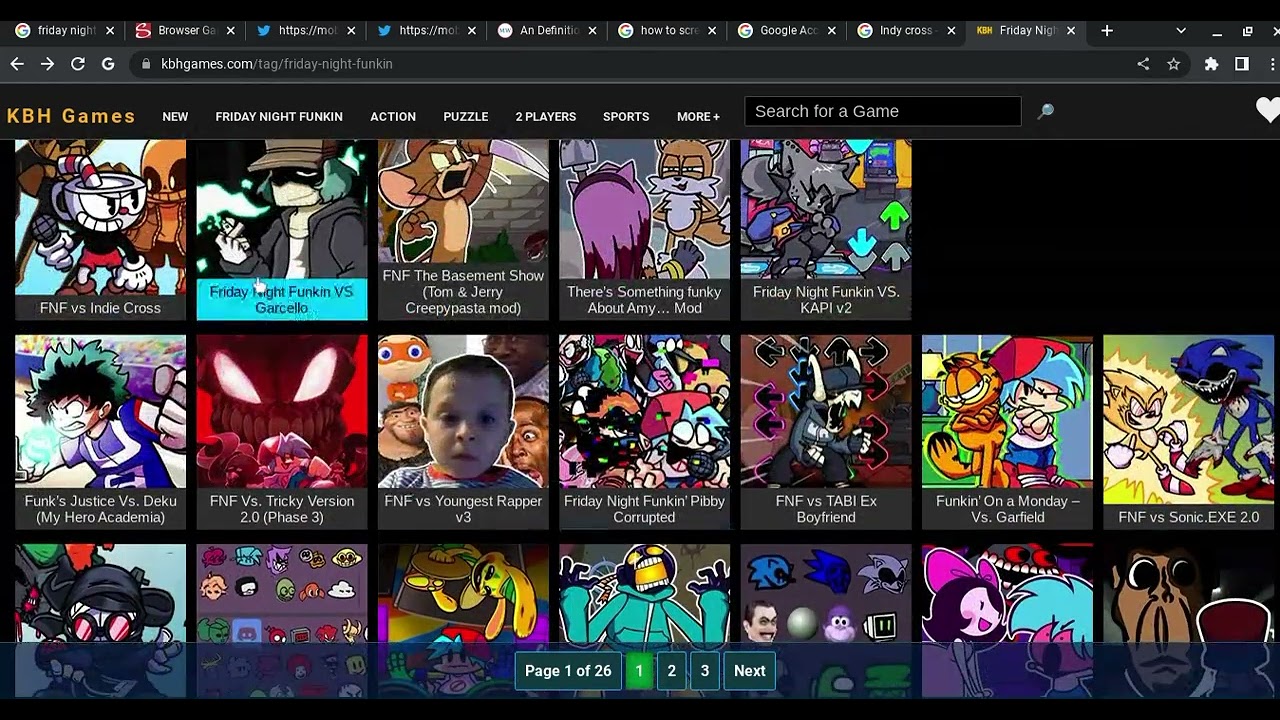Expand the MORE+ navigation menu
The width and height of the screenshot is (1280, 720).
click(698, 116)
